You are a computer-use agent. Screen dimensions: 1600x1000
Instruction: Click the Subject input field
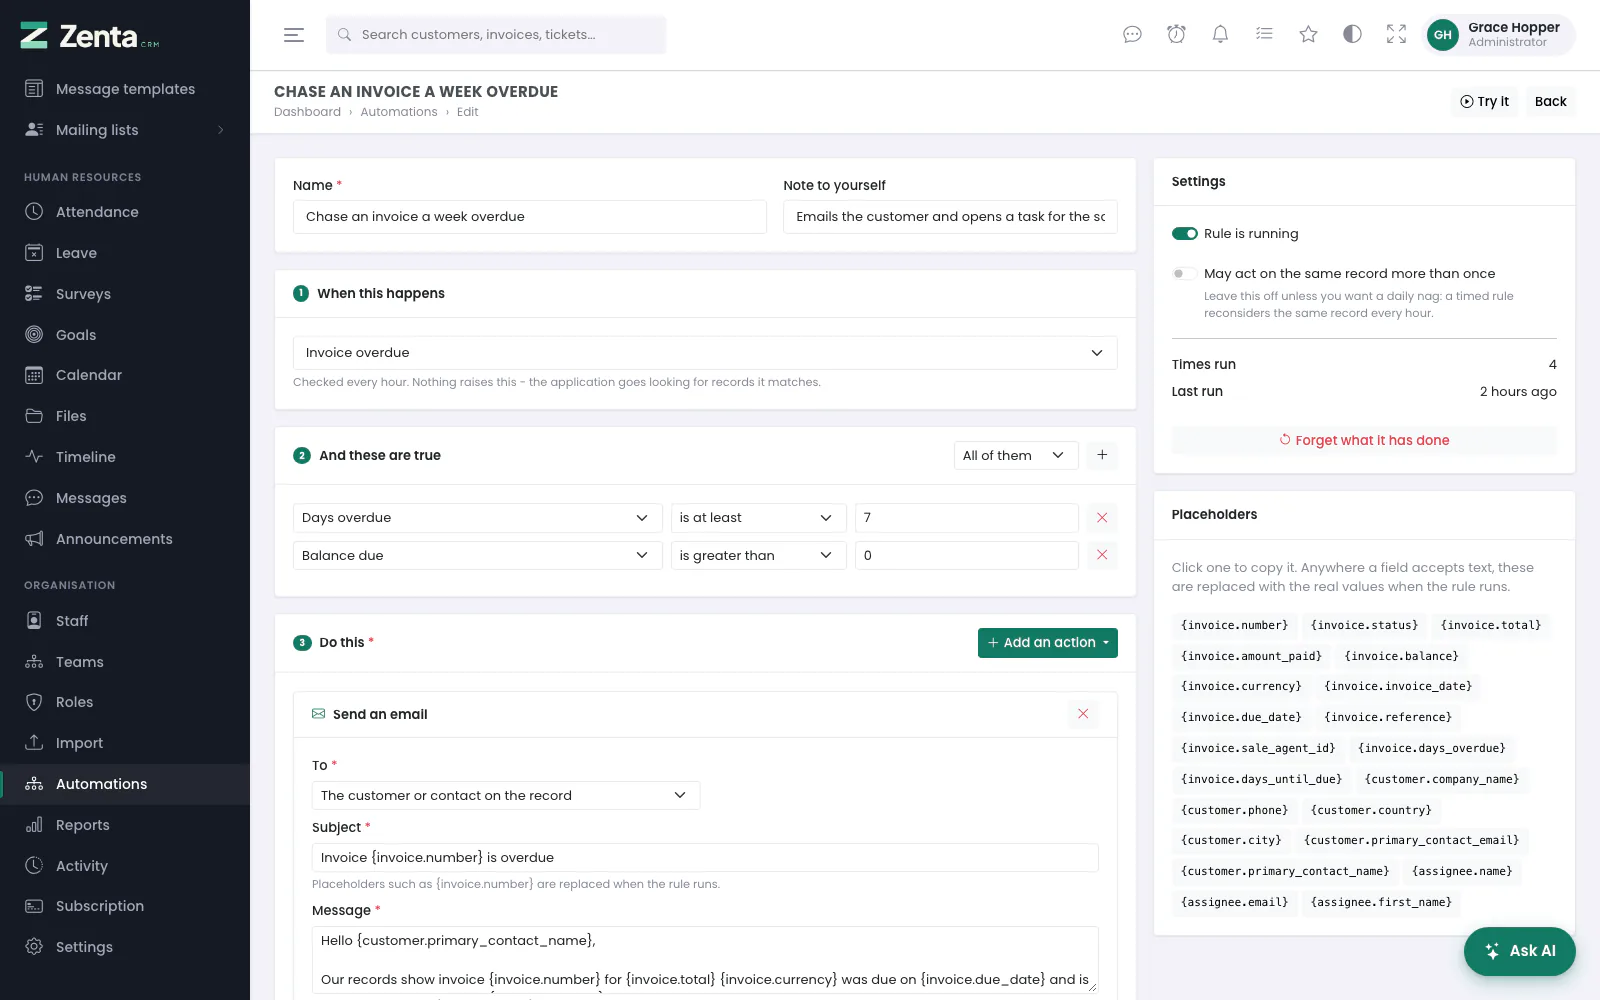pos(705,858)
